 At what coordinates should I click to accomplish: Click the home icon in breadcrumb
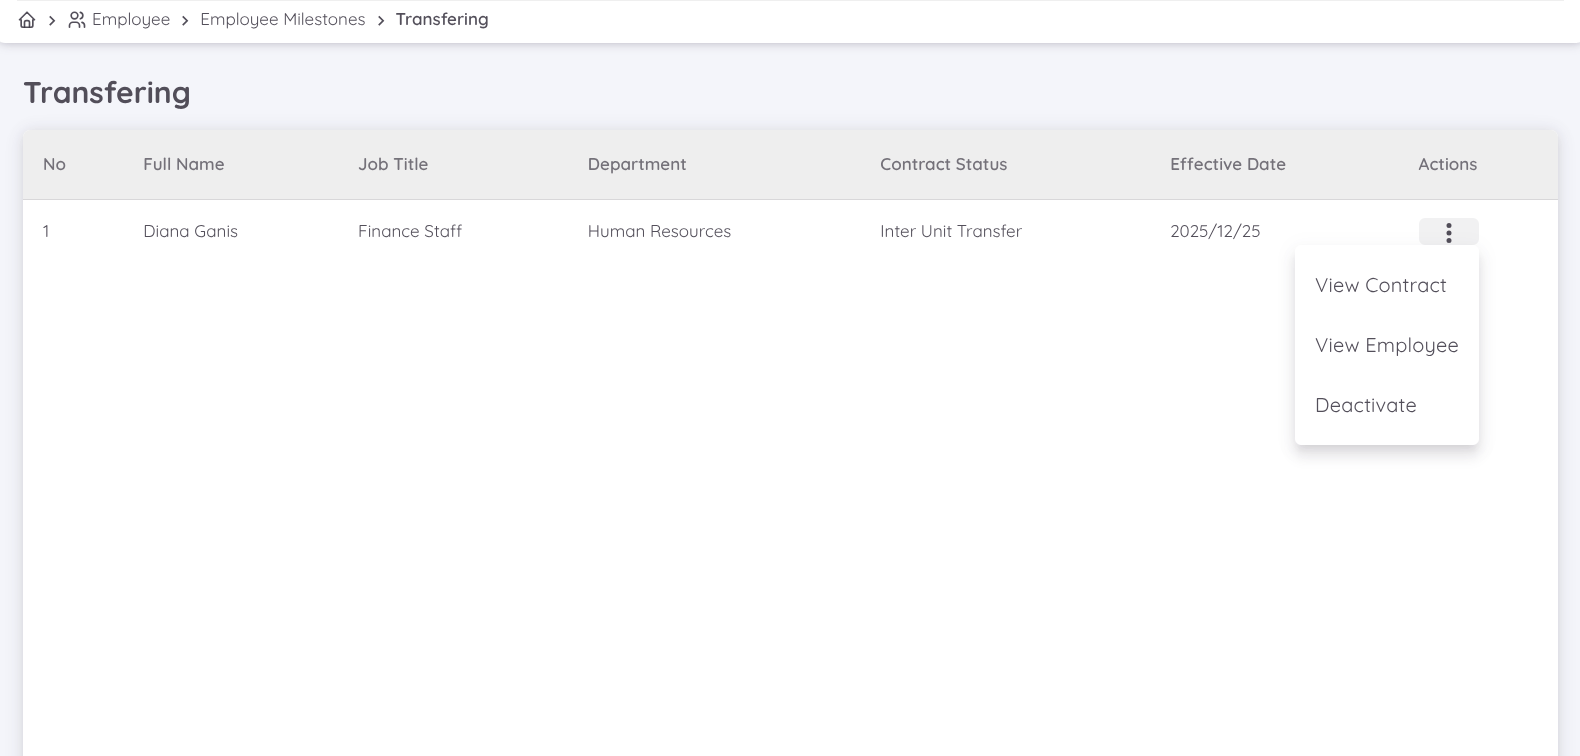click(x=27, y=20)
